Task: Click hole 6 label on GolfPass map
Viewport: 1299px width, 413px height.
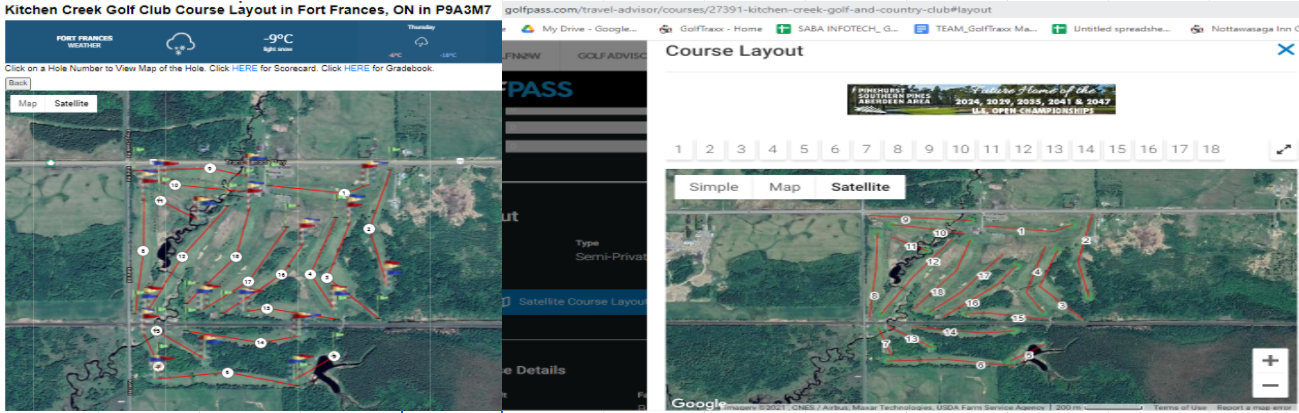Action: click(980, 365)
